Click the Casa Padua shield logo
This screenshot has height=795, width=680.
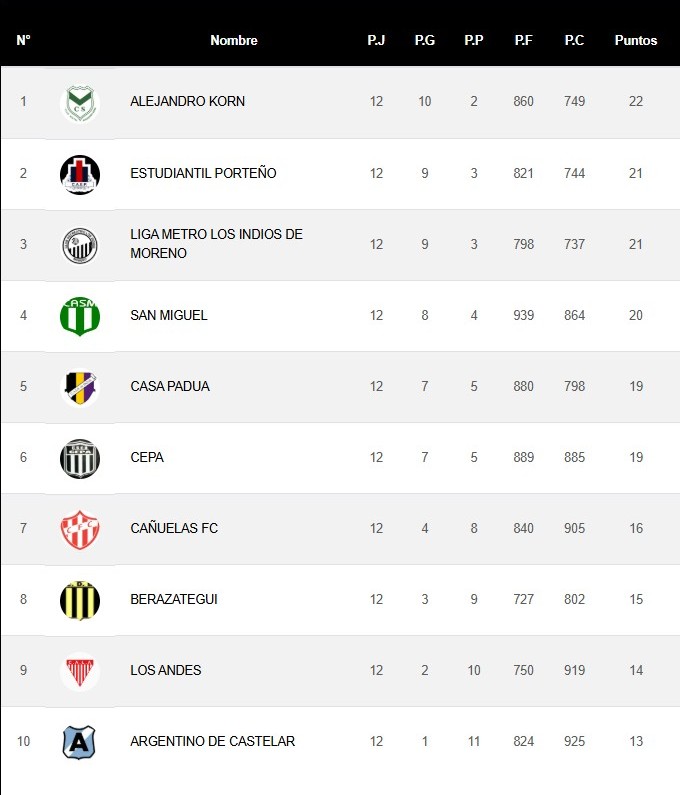80,387
